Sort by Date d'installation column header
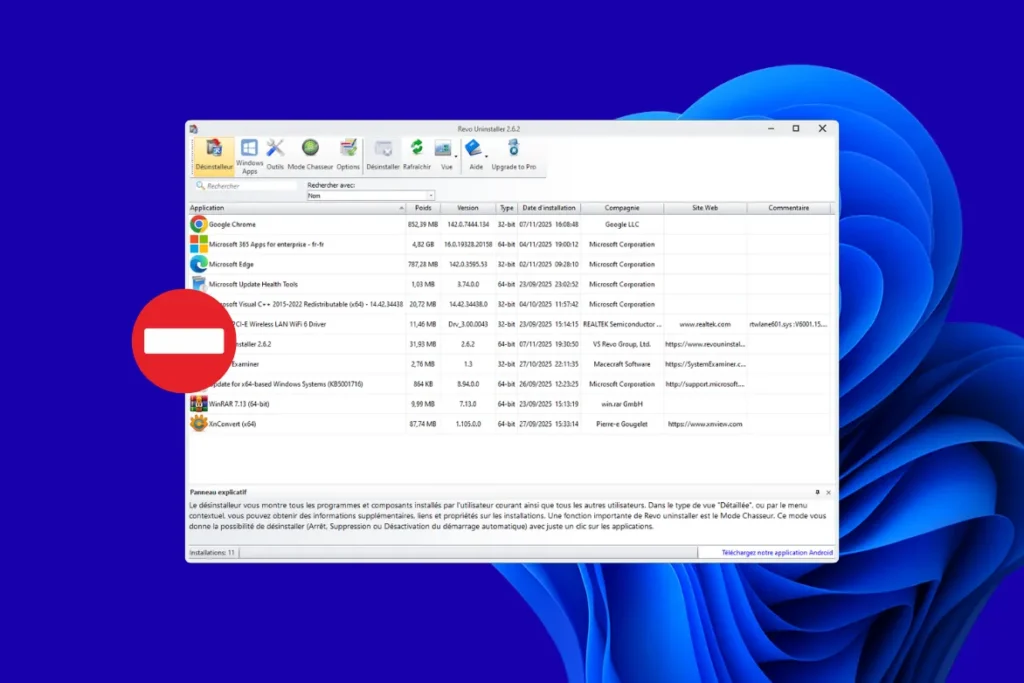1024x683 pixels. pyautogui.click(x=549, y=208)
